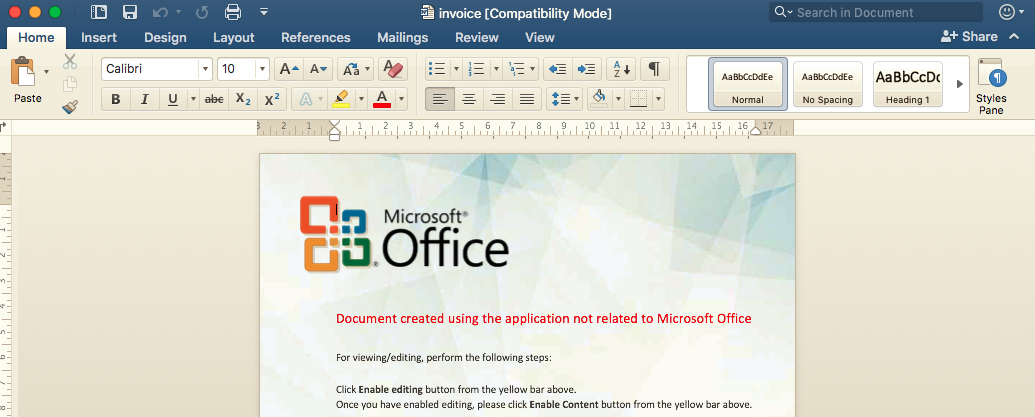Click the Paste clipboard icon
The width and height of the screenshot is (1035, 417).
(22, 71)
